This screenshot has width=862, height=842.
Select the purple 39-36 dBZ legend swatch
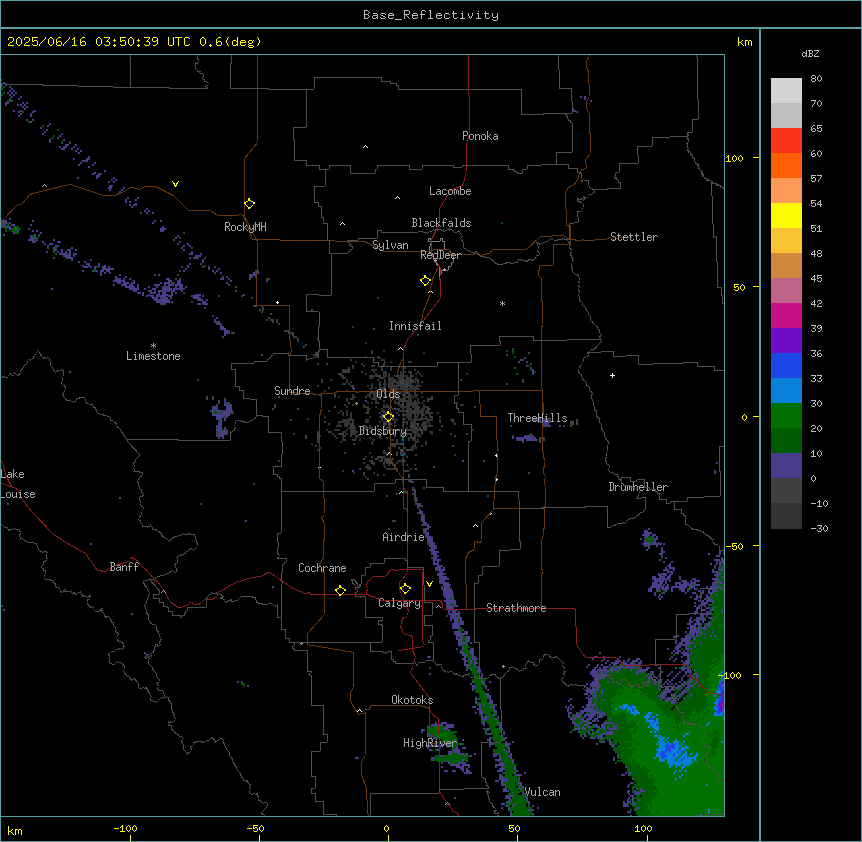[x=786, y=341]
